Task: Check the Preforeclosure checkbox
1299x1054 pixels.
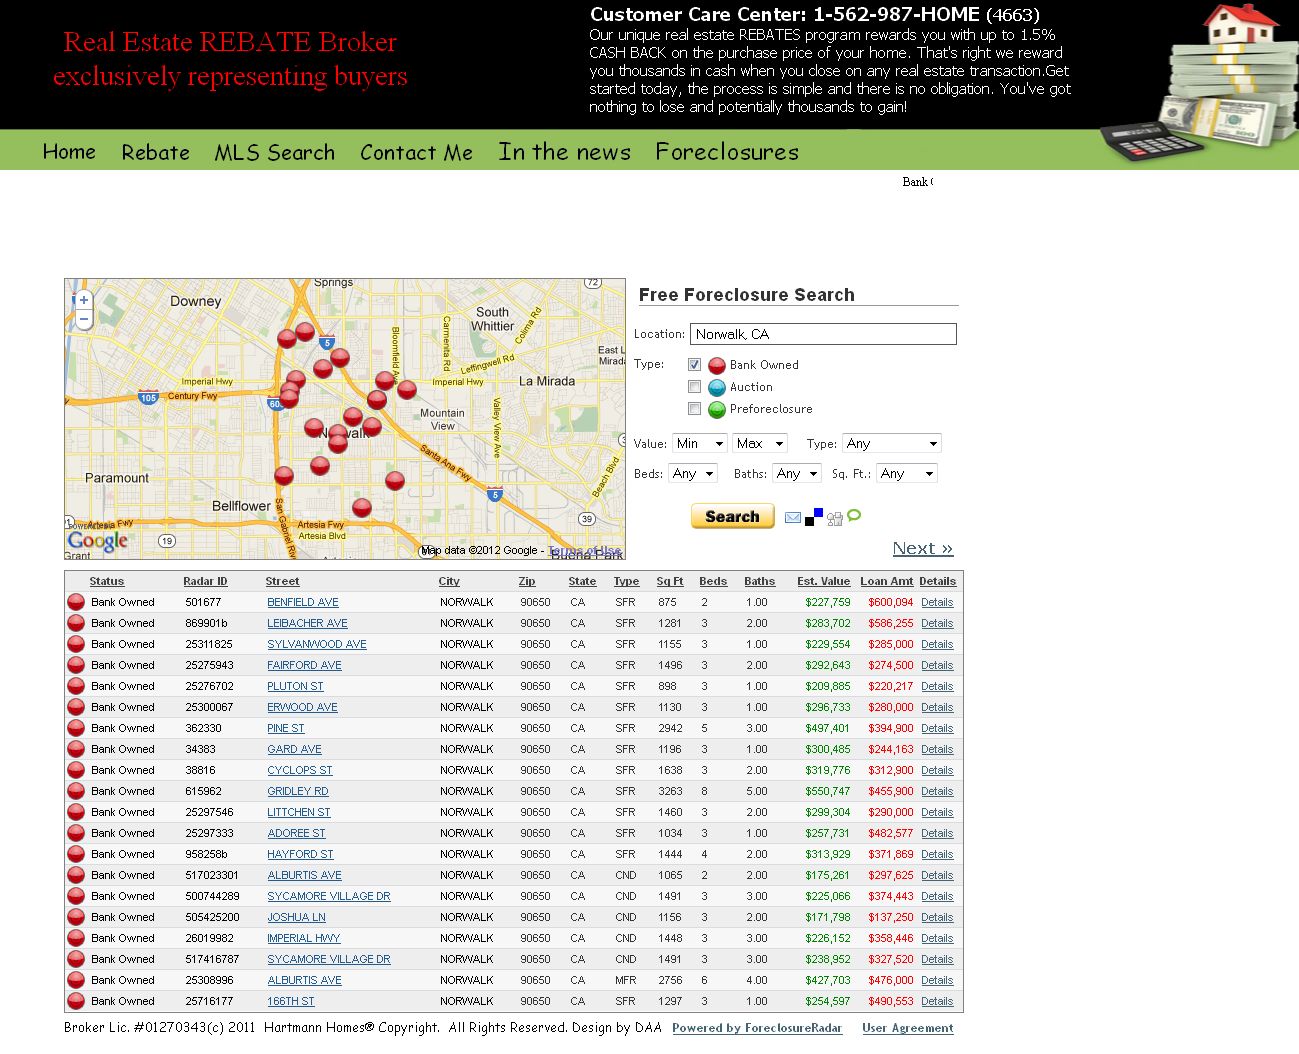Action: 694,409
